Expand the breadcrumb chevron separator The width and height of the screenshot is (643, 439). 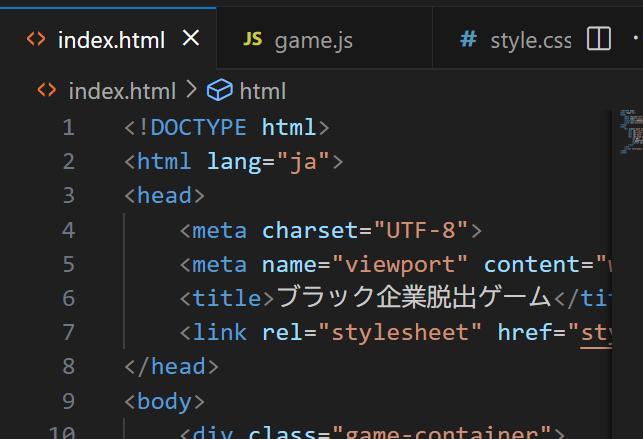pyautogui.click(x=191, y=89)
